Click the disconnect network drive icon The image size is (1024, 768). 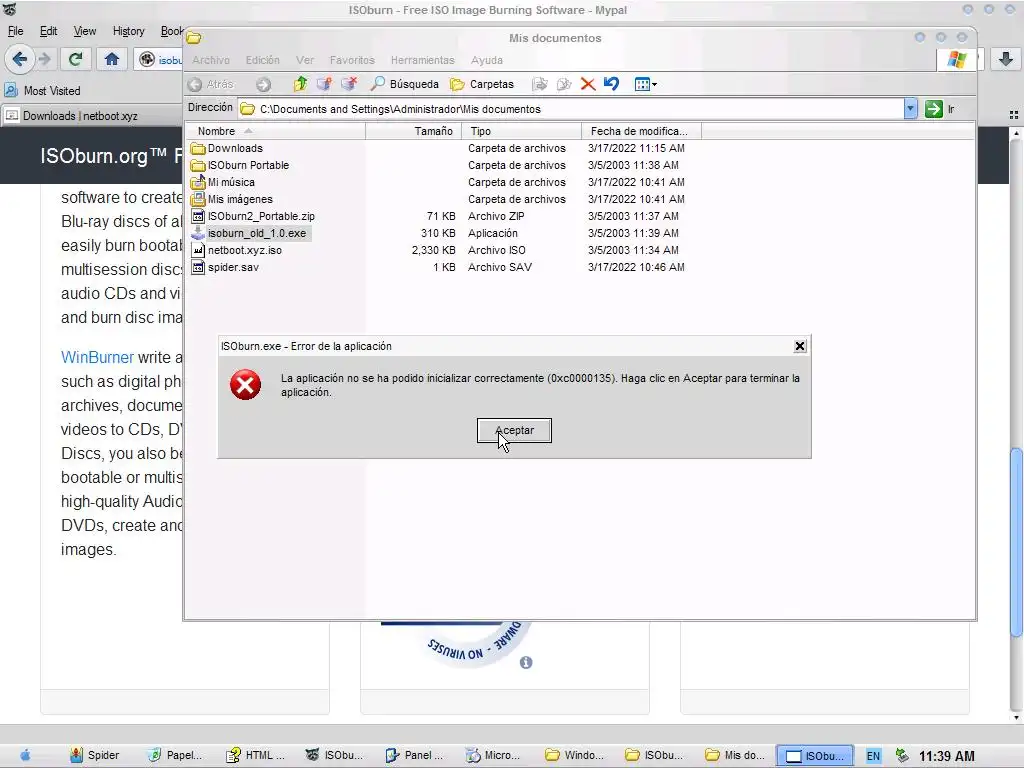click(349, 84)
